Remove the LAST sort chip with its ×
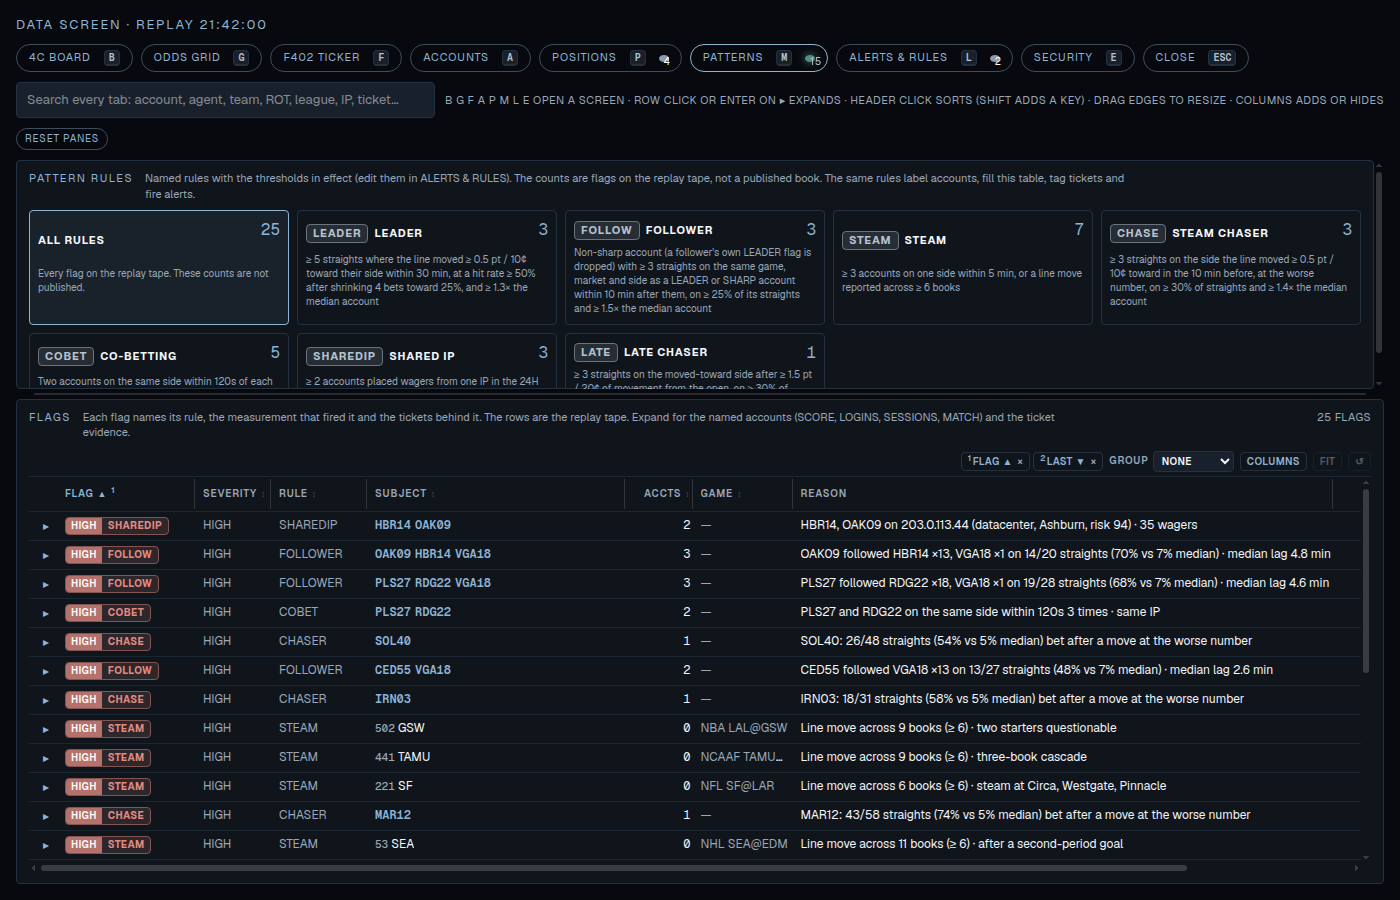 (x=1093, y=462)
